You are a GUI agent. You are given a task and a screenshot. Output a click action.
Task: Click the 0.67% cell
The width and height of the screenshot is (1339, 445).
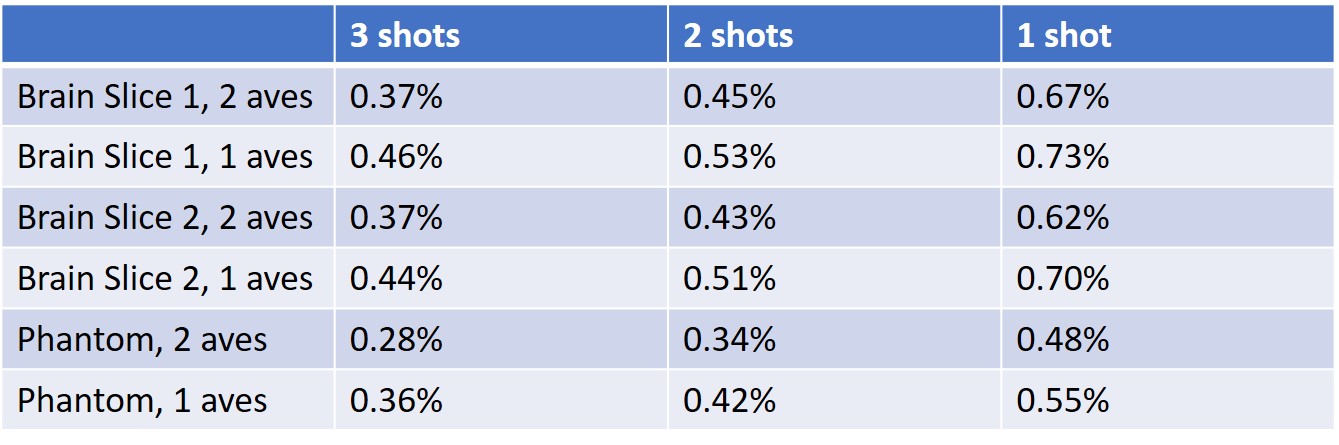tap(1063, 97)
